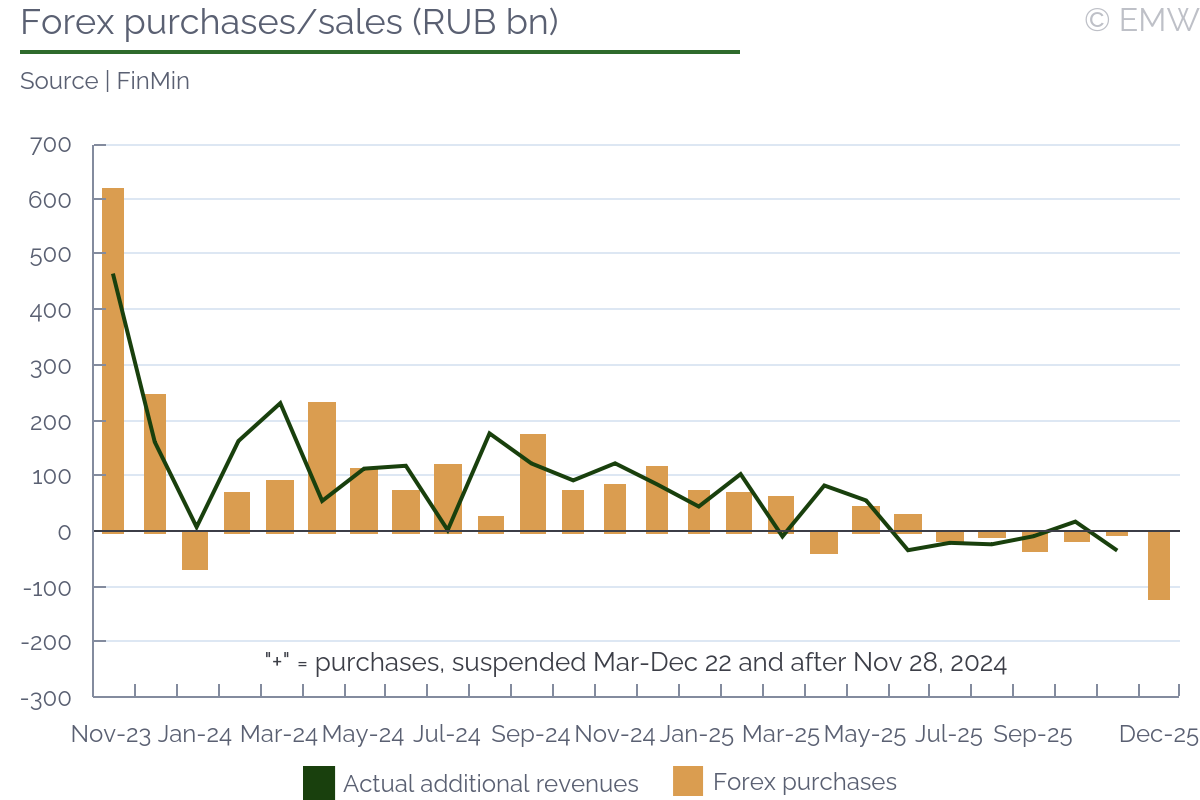The image size is (1200, 800).
Task: Click the dark green Actual additional revenues swatch
Action: (319, 783)
